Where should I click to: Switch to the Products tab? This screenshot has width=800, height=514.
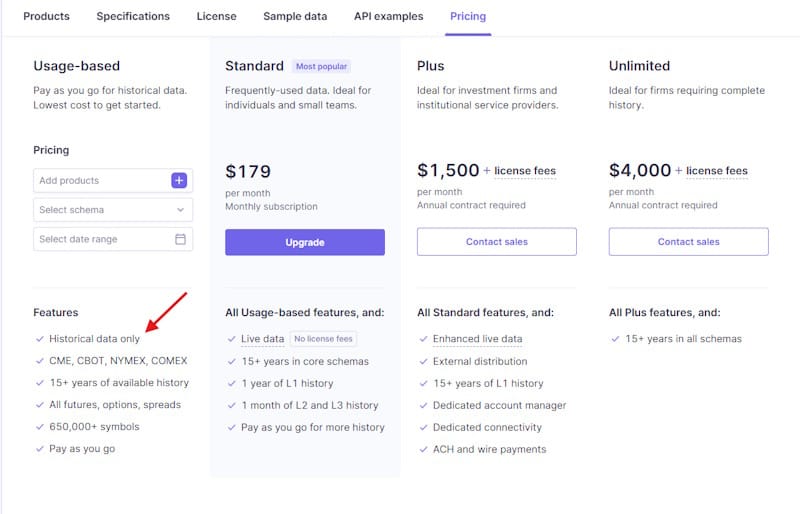pos(46,17)
